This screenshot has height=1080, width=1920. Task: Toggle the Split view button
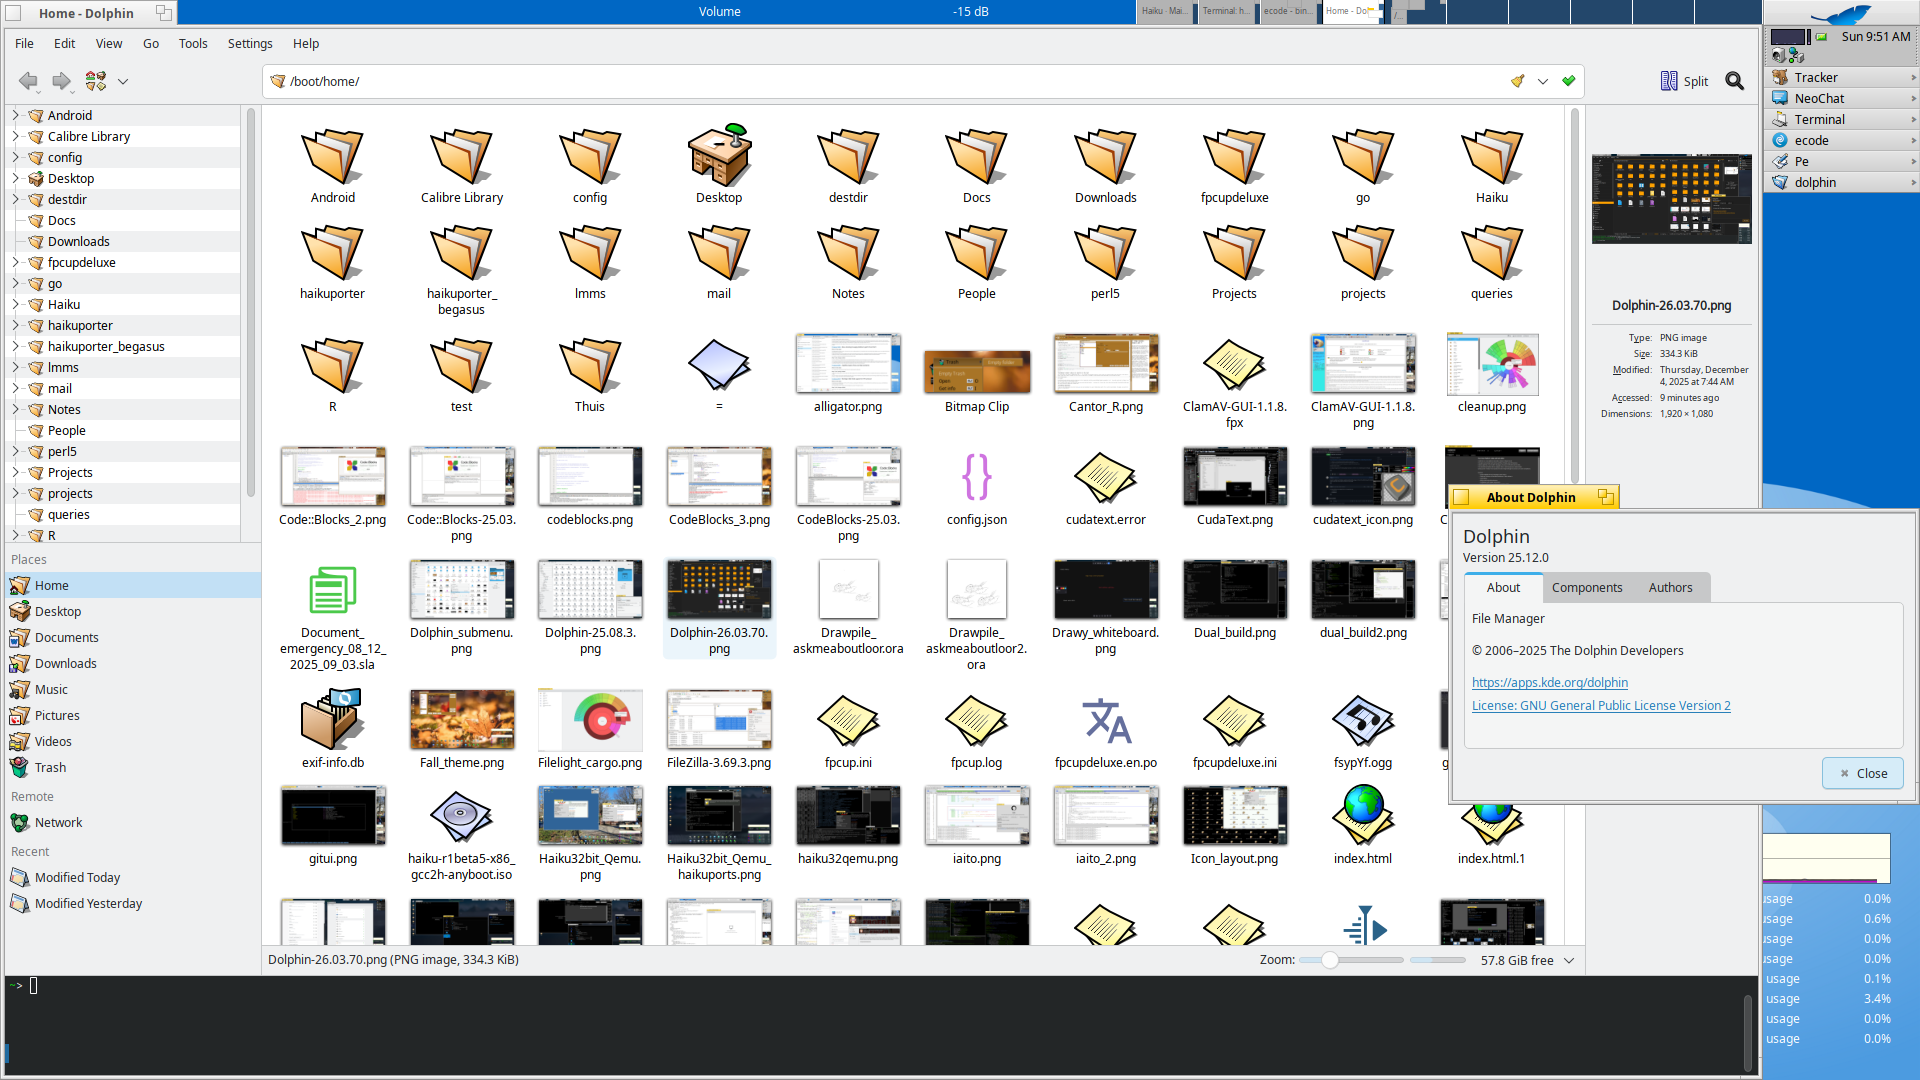(x=1684, y=81)
